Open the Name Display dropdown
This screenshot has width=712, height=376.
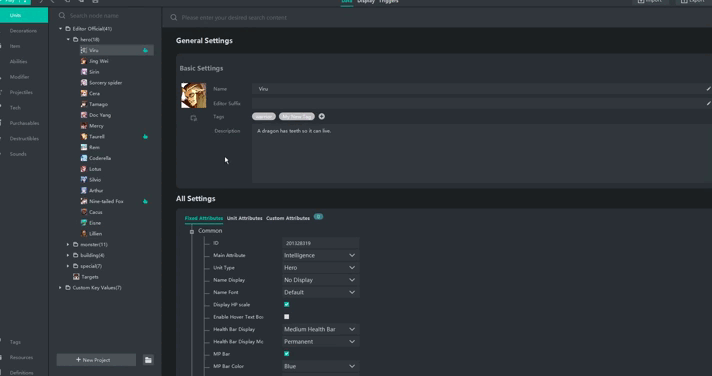(321, 280)
